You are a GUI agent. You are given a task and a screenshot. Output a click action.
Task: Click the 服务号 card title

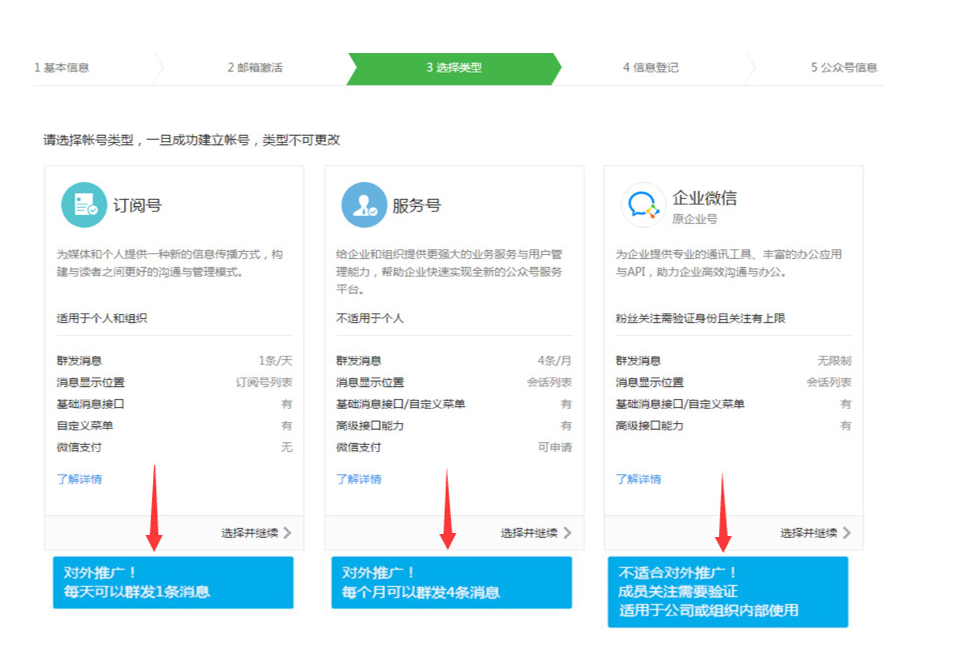[417, 205]
